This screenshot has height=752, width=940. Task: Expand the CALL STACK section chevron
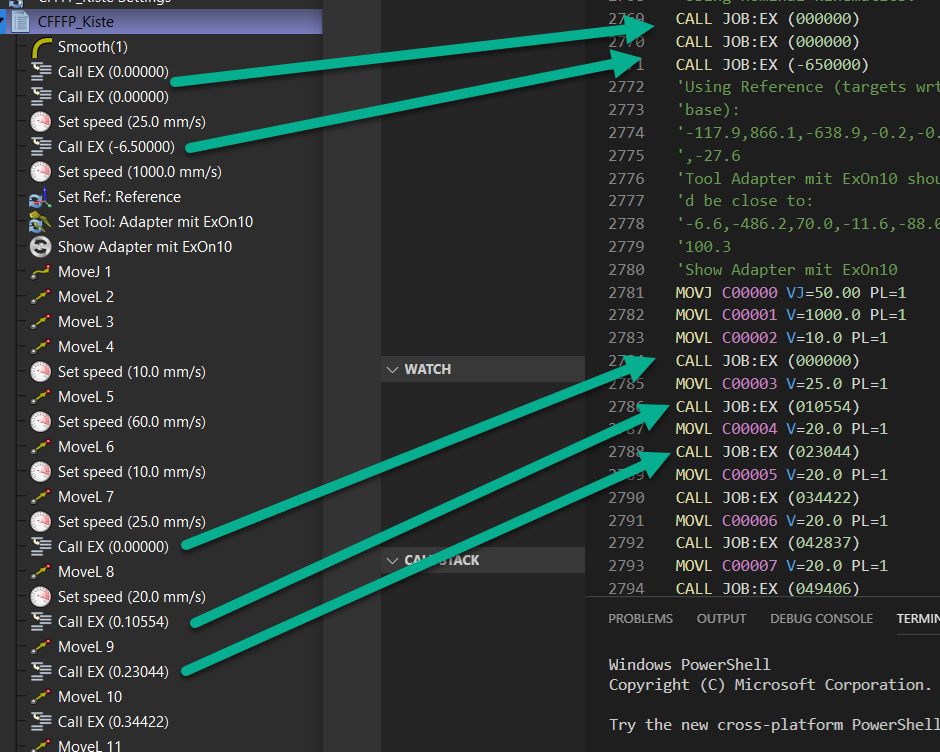click(x=391, y=561)
